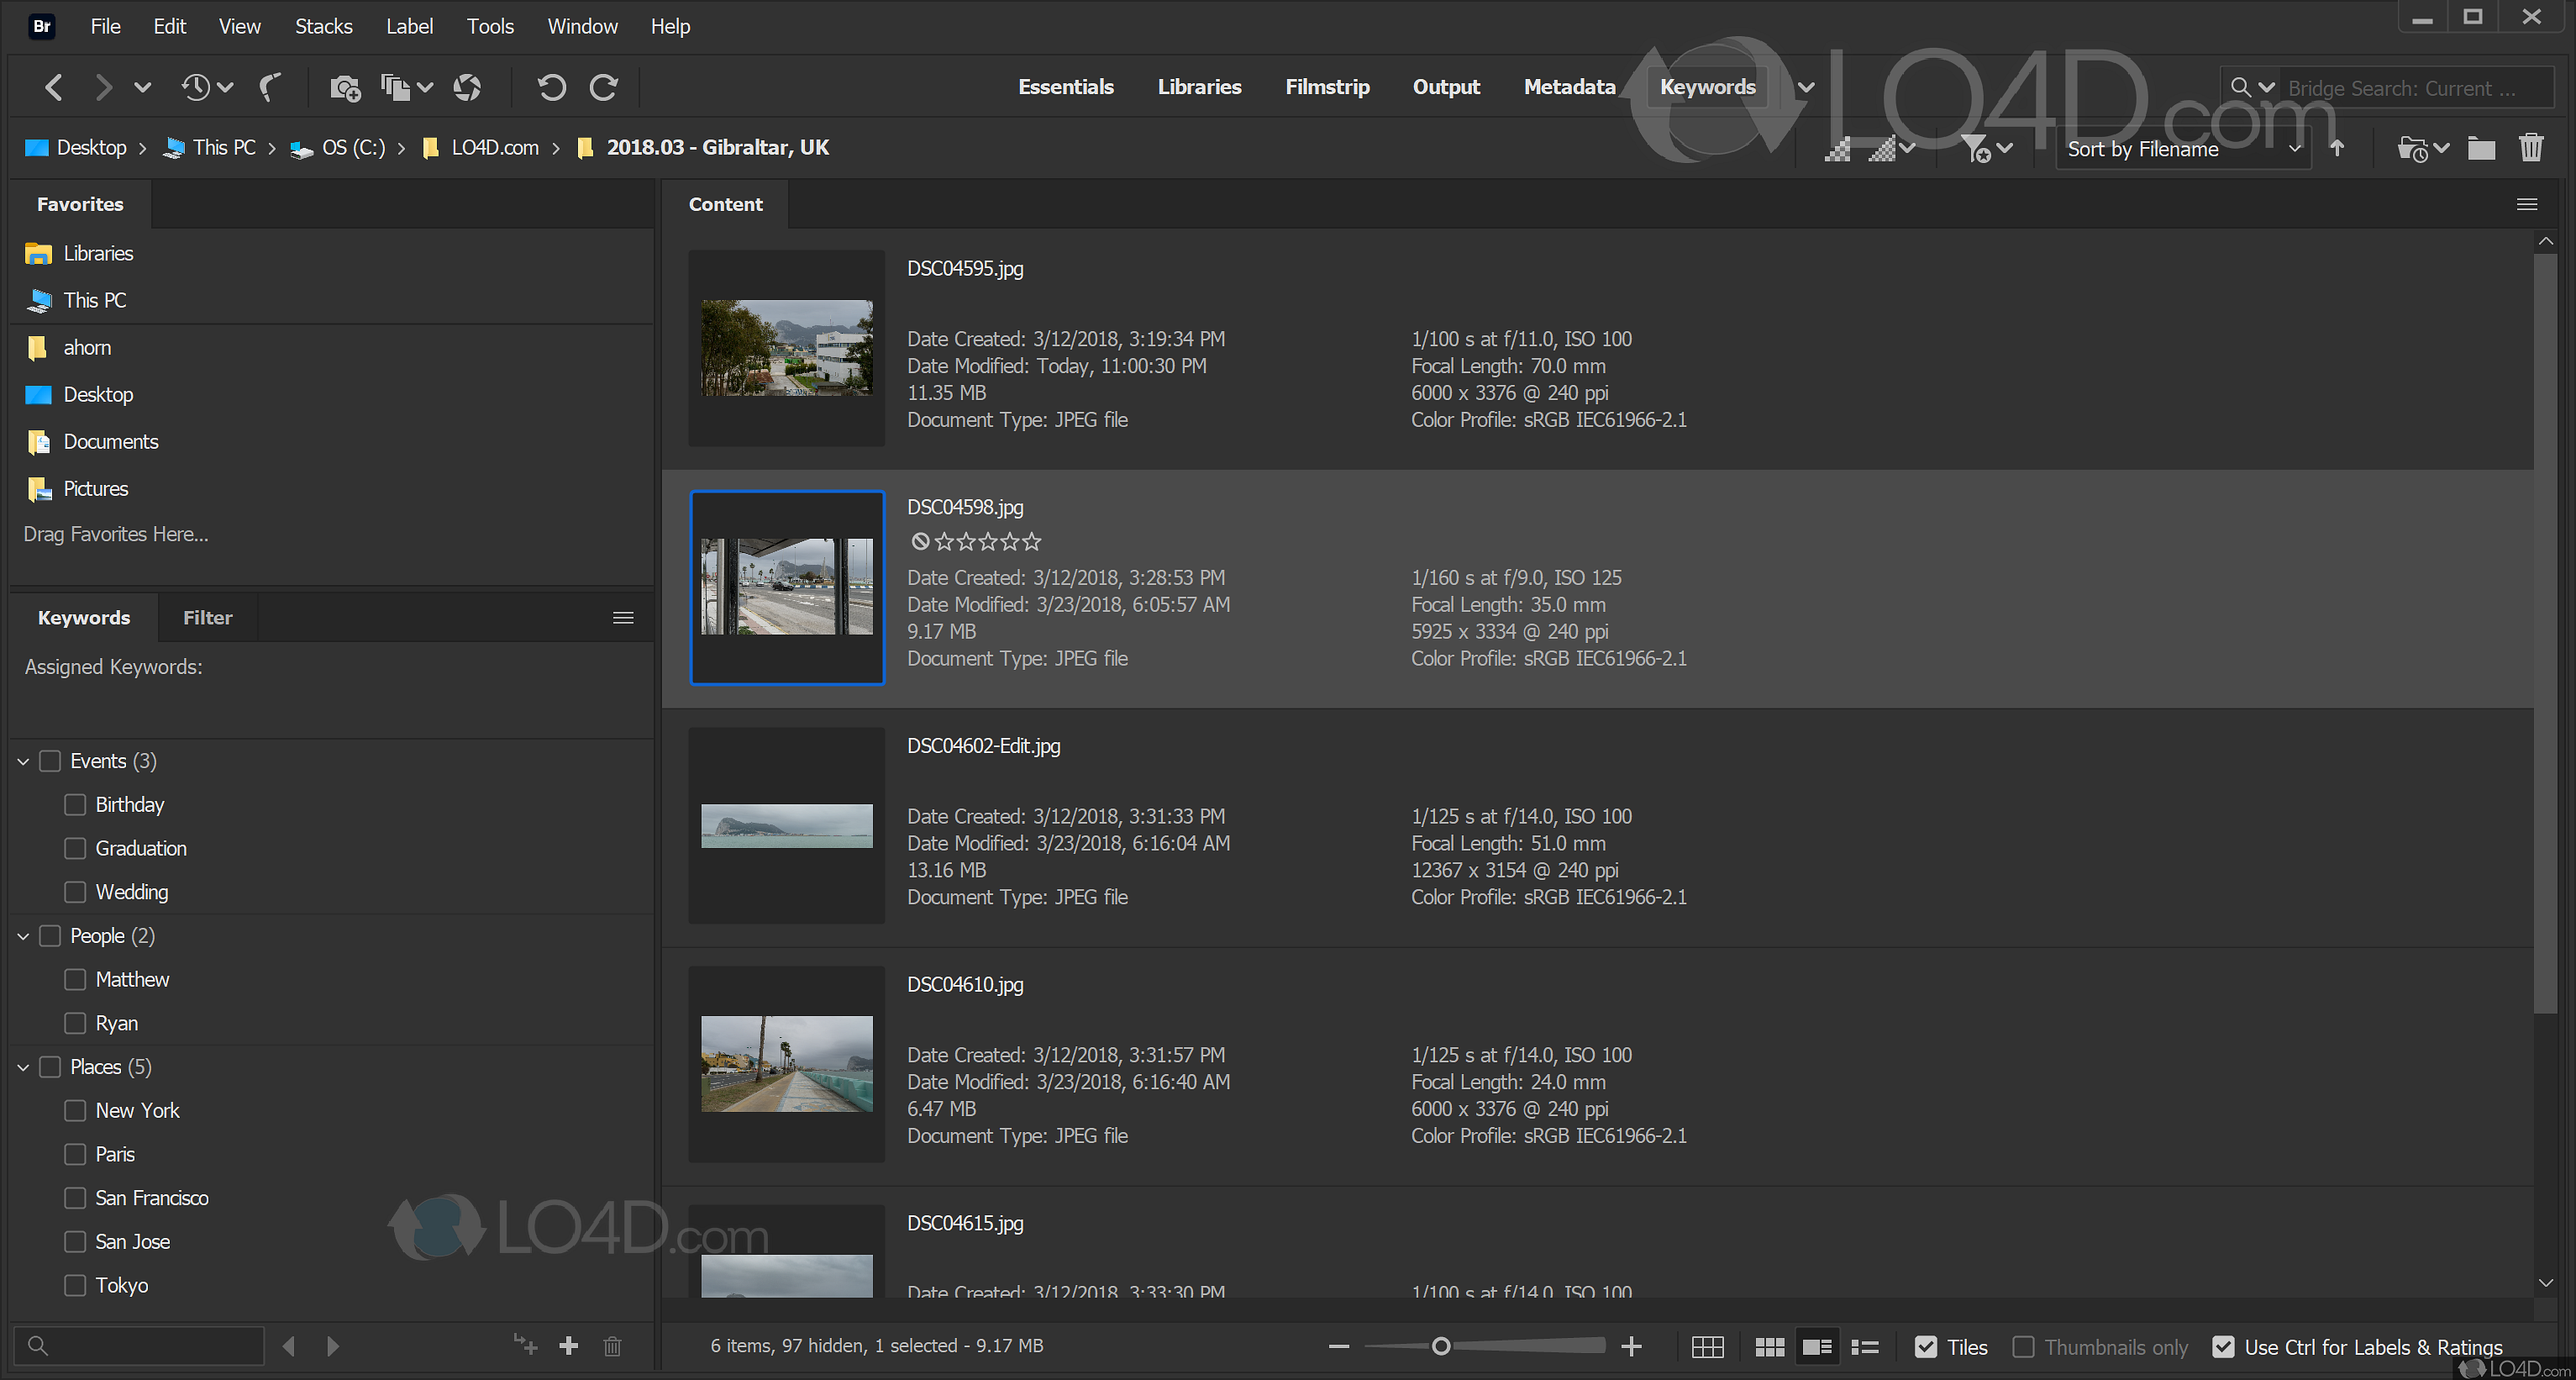Click Get Photos from Camera icon
Viewport: 2576px width, 1380px height.
point(345,88)
